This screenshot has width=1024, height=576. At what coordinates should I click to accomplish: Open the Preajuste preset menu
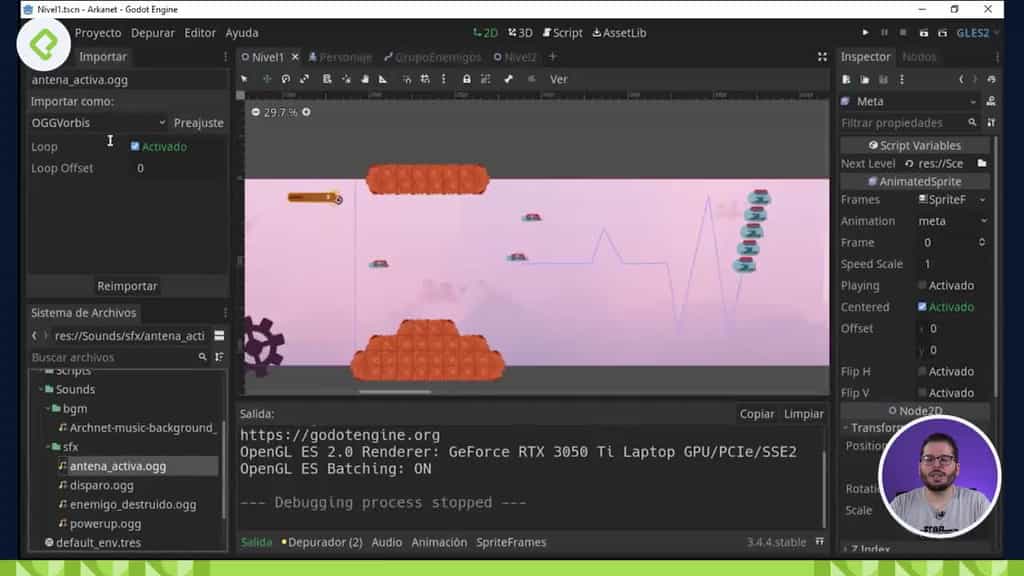click(x=199, y=123)
